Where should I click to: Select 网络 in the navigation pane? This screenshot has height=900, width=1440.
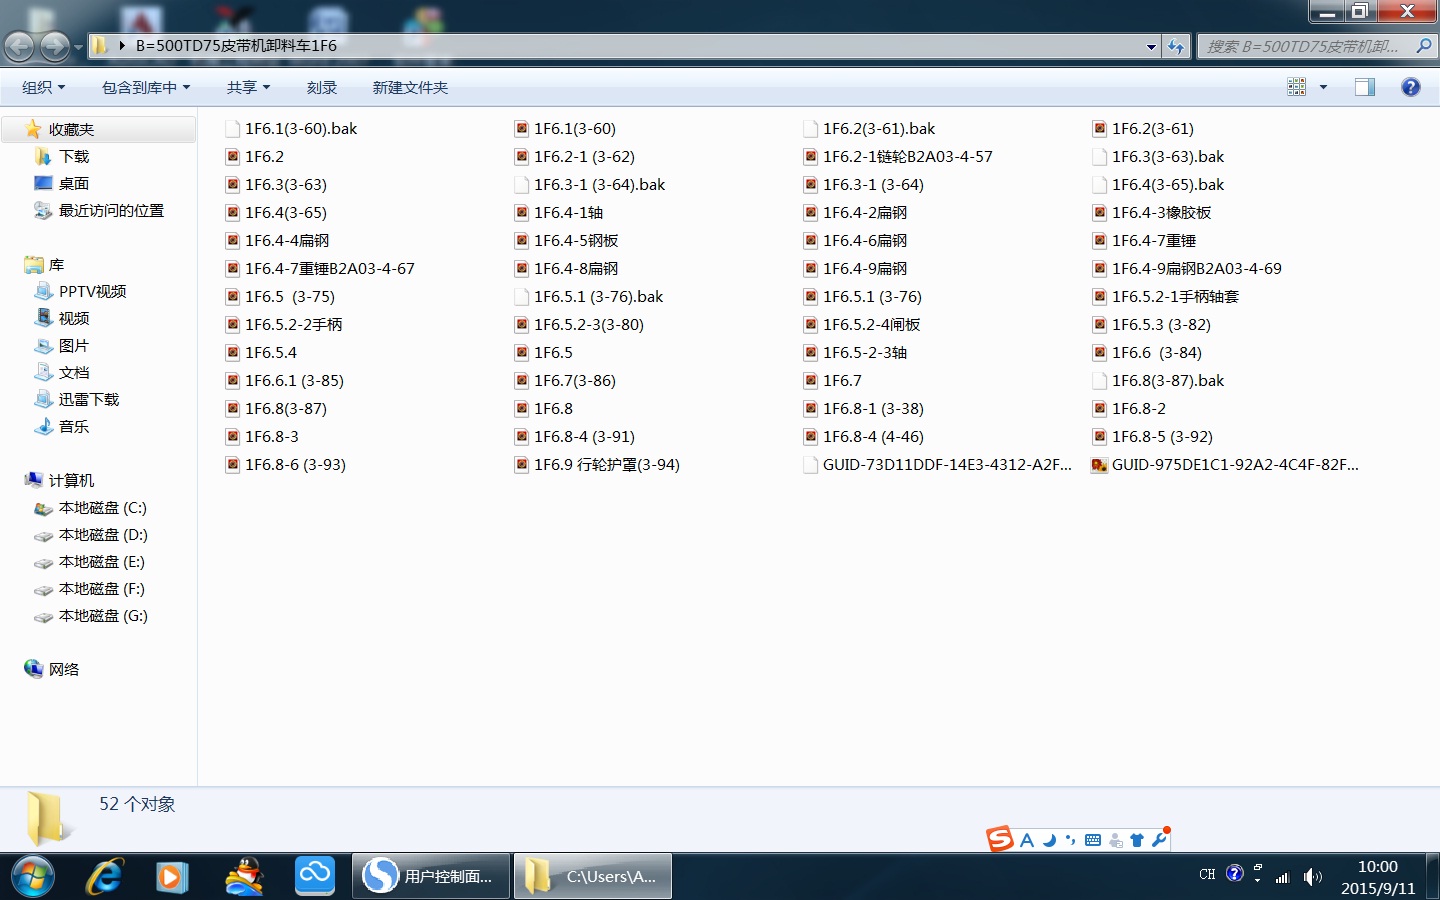pos(64,669)
